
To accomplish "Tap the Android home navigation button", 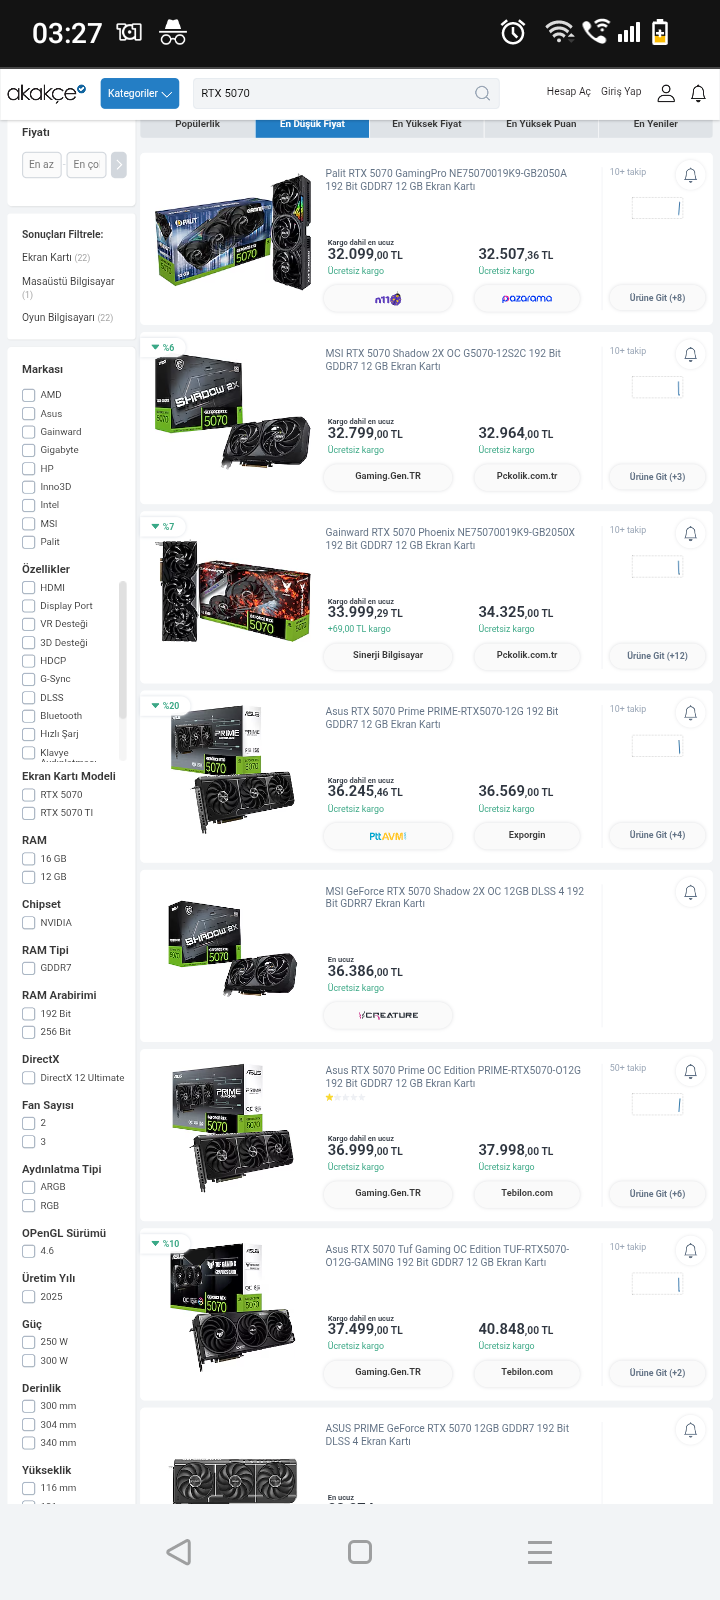I will pos(360,1552).
